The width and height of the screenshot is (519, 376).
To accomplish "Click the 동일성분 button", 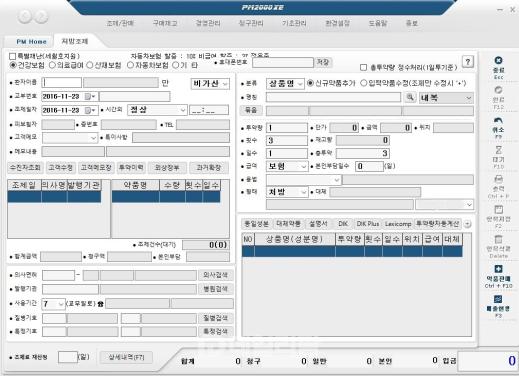I will click(256, 224).
